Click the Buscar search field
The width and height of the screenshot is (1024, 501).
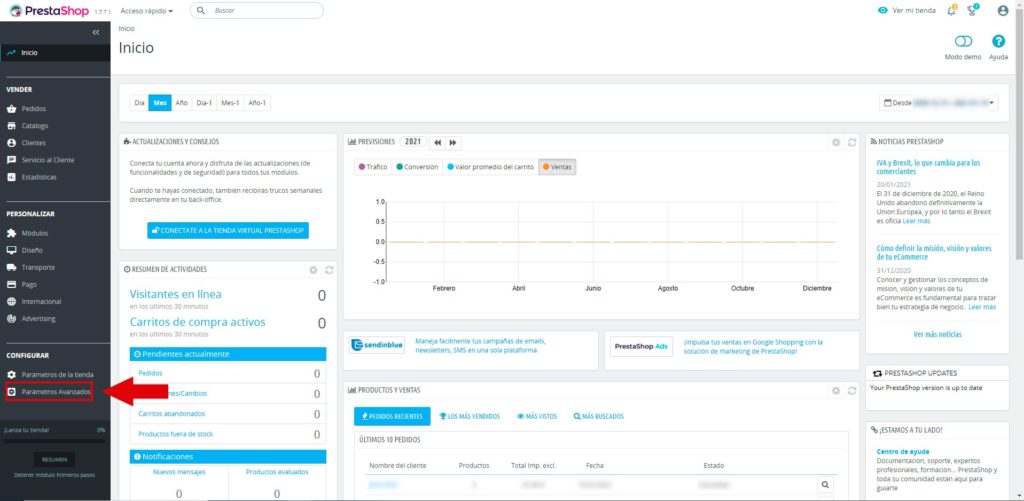coord(257,10)
